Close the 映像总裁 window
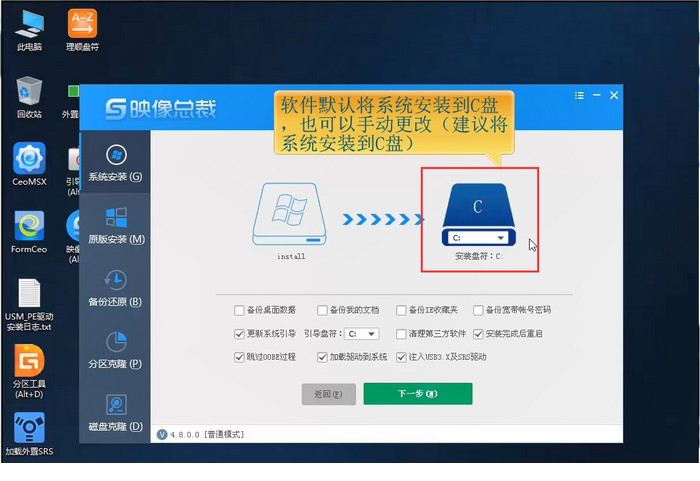 point(614,95)
